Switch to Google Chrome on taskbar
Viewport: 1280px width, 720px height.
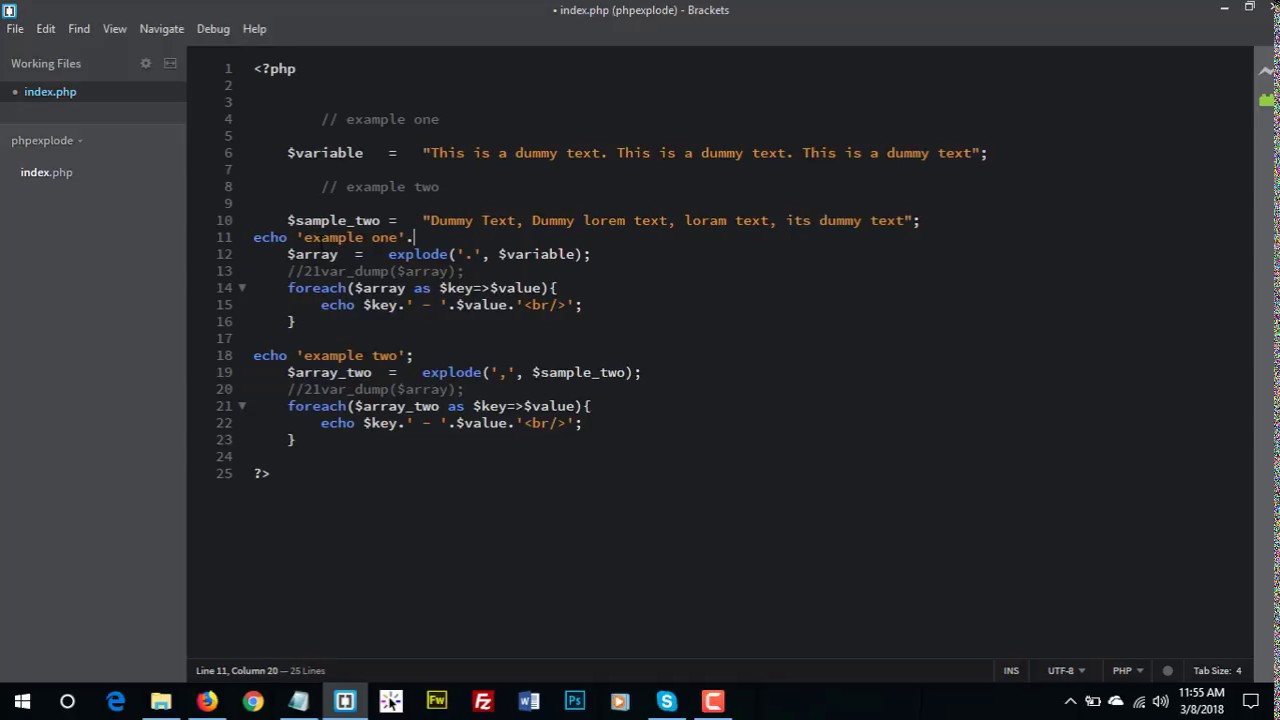click(x=253, y=701)
